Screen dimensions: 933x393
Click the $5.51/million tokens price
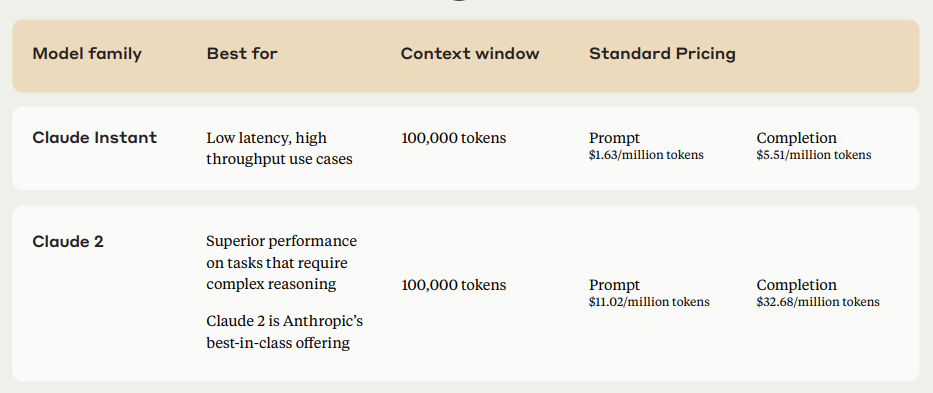tap(814, 155)
